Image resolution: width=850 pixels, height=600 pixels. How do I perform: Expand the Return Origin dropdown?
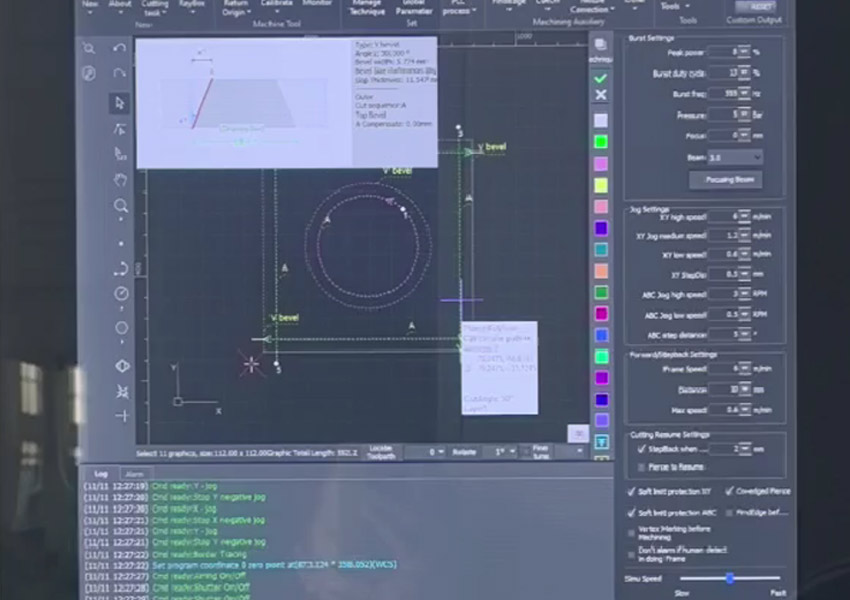tap(235, 12)
